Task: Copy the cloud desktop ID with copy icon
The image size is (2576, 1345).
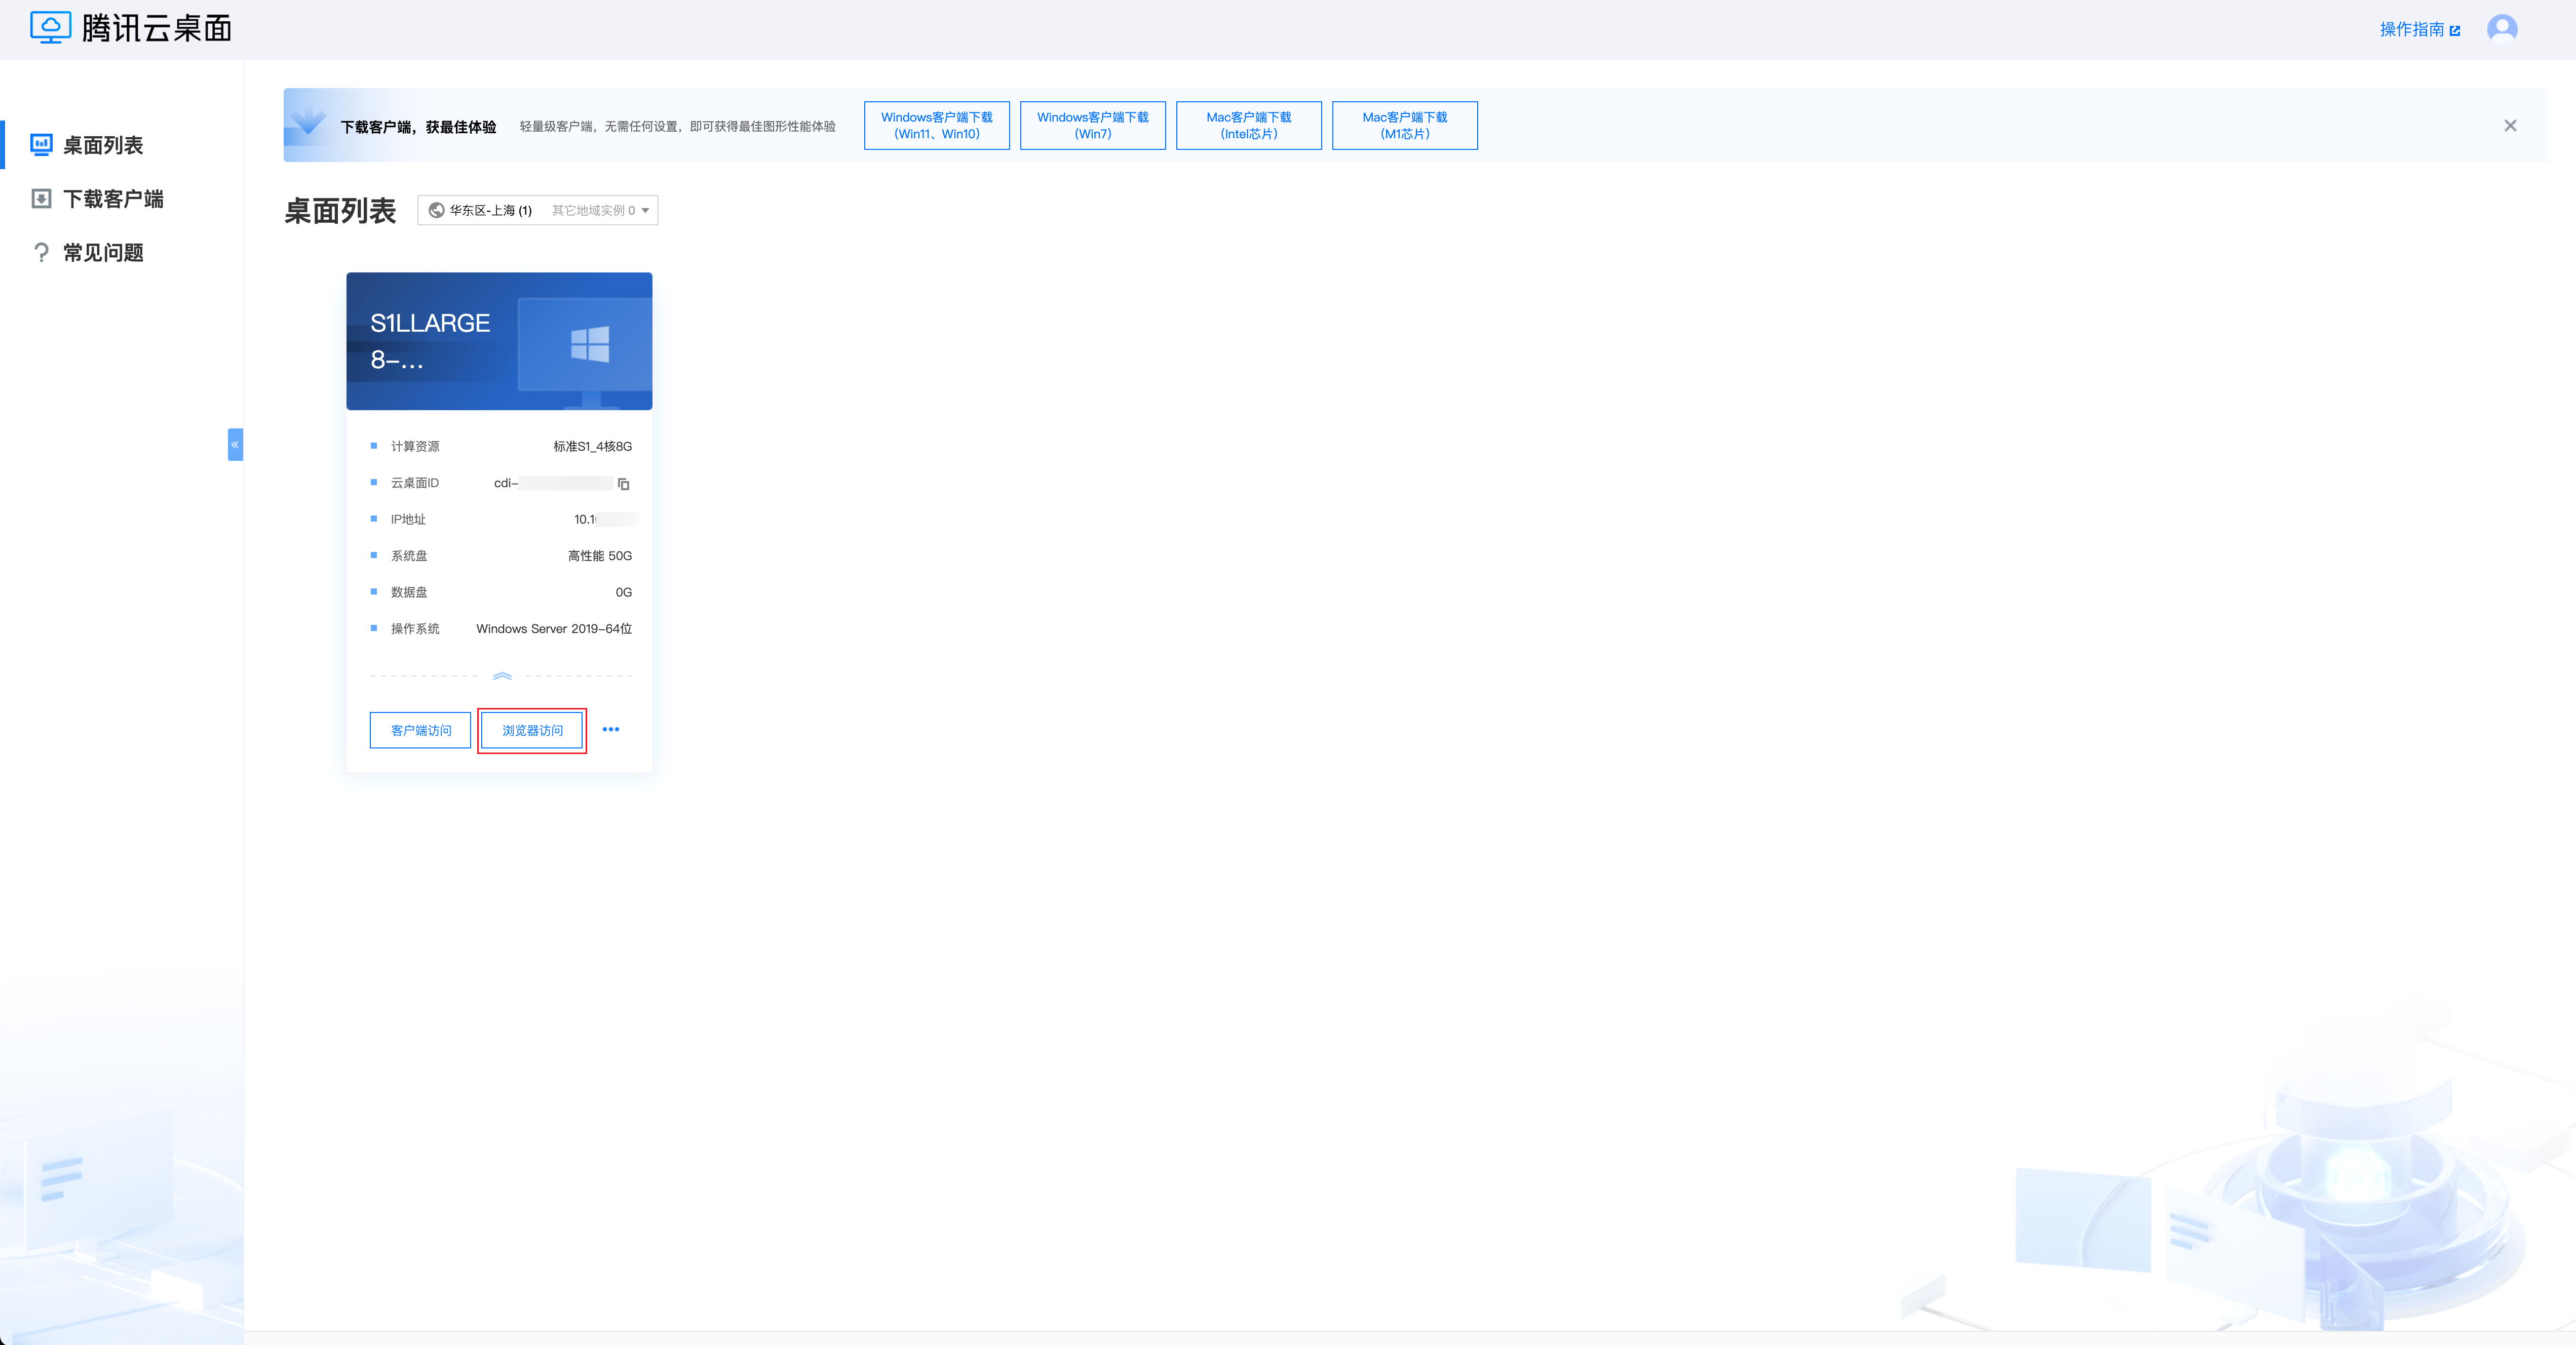Action: [623, 484]
